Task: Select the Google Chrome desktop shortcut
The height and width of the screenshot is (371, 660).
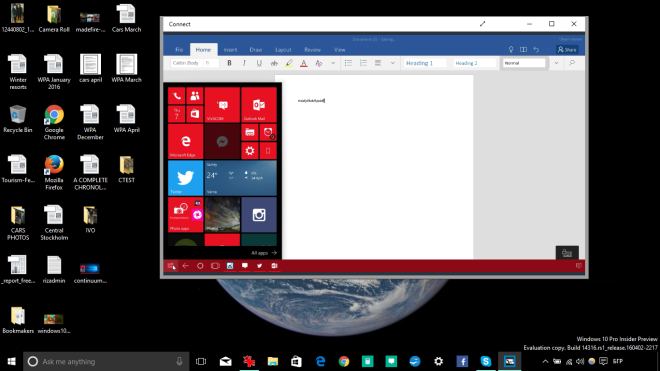Action: (54, 123)
